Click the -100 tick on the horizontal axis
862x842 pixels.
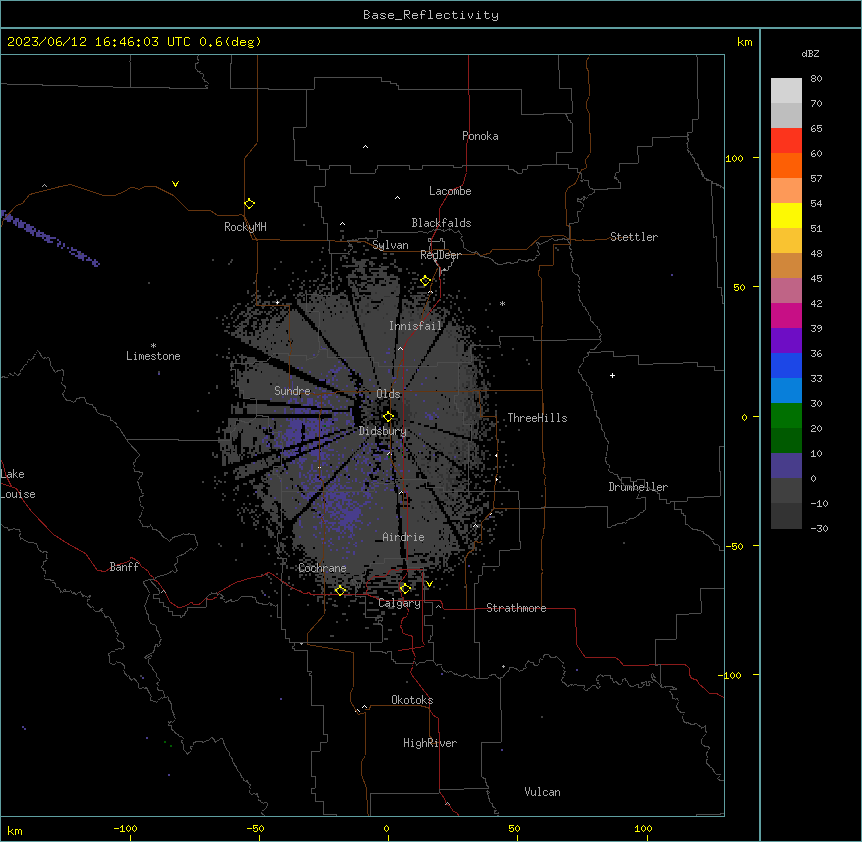pyautogui.click(x=125, y=828)
